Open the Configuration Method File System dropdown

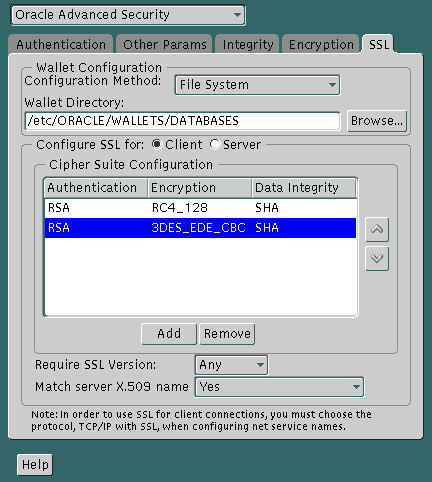(257, 85)
